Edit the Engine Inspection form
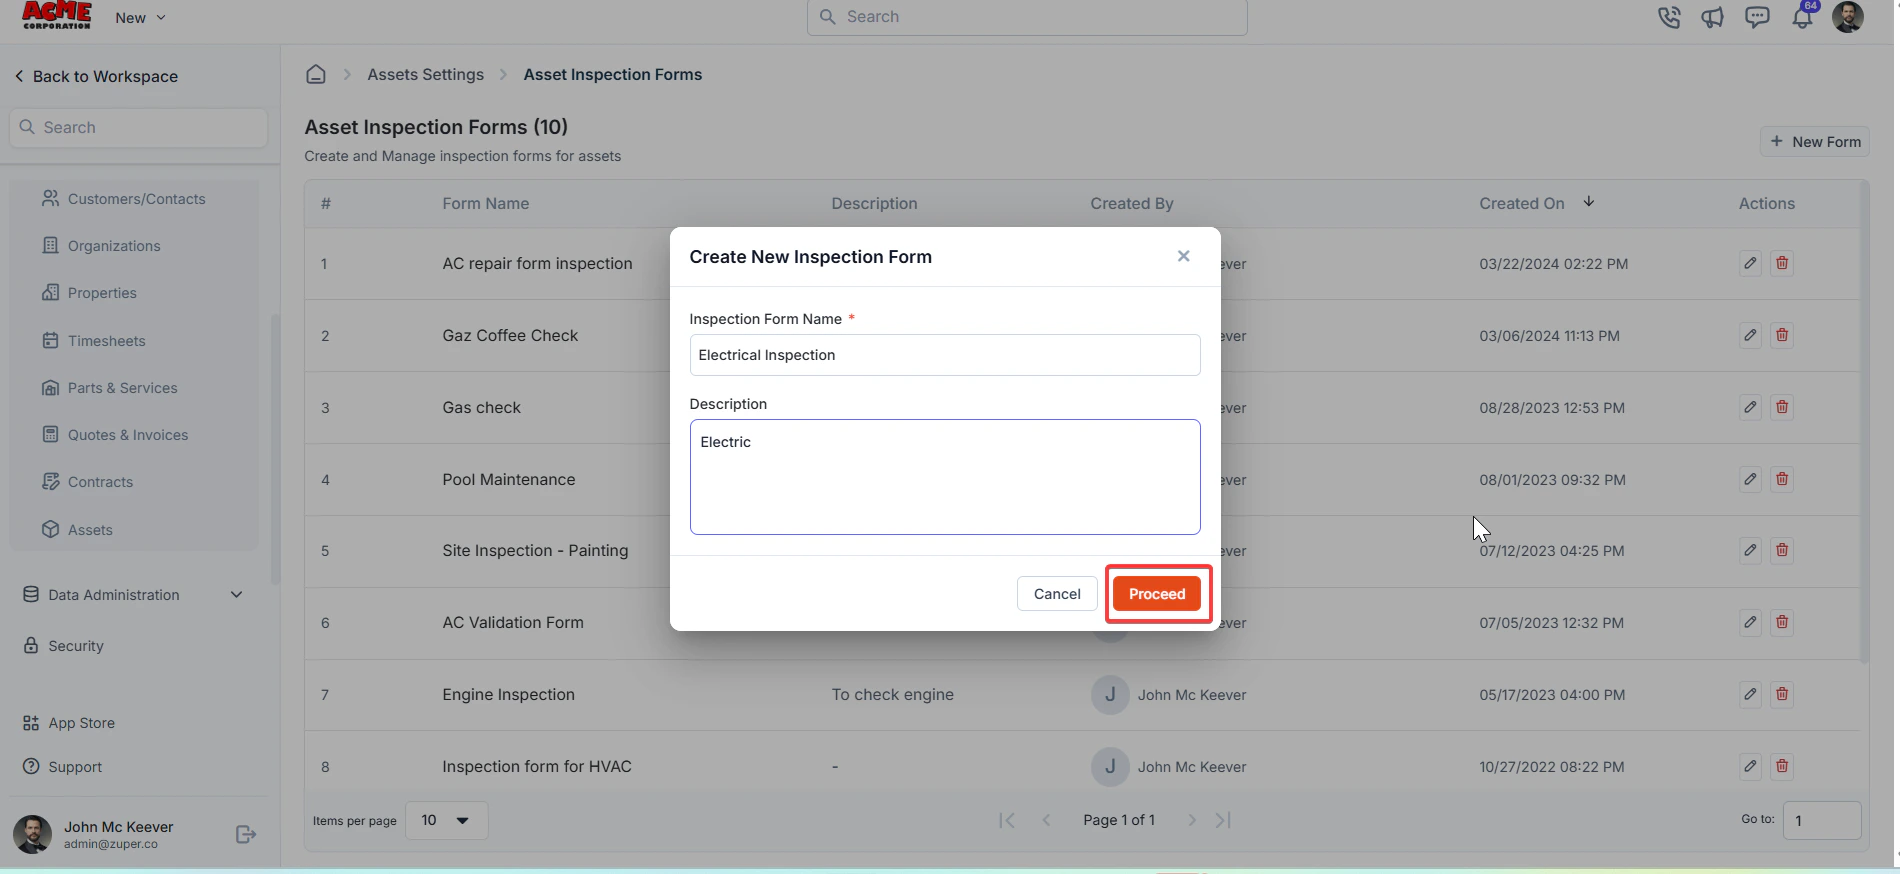The height and width of the screenshot is (874, 1900). (1750, 694)
